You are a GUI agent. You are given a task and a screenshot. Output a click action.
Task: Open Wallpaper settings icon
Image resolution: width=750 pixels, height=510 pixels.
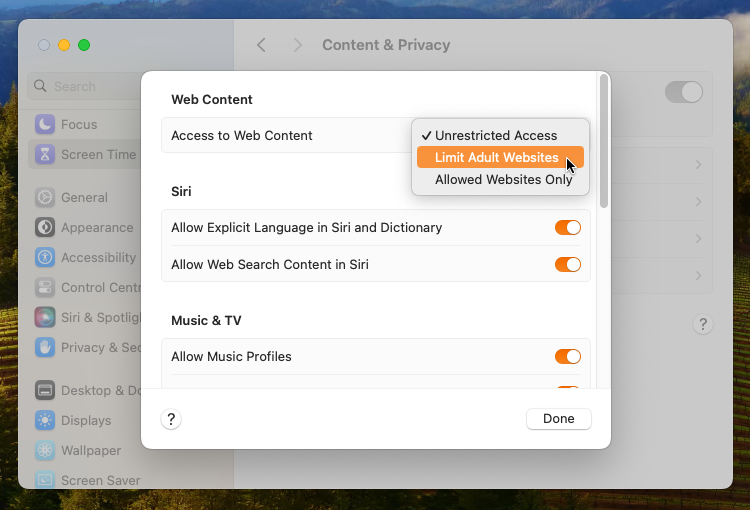click(x=45, y=450)
